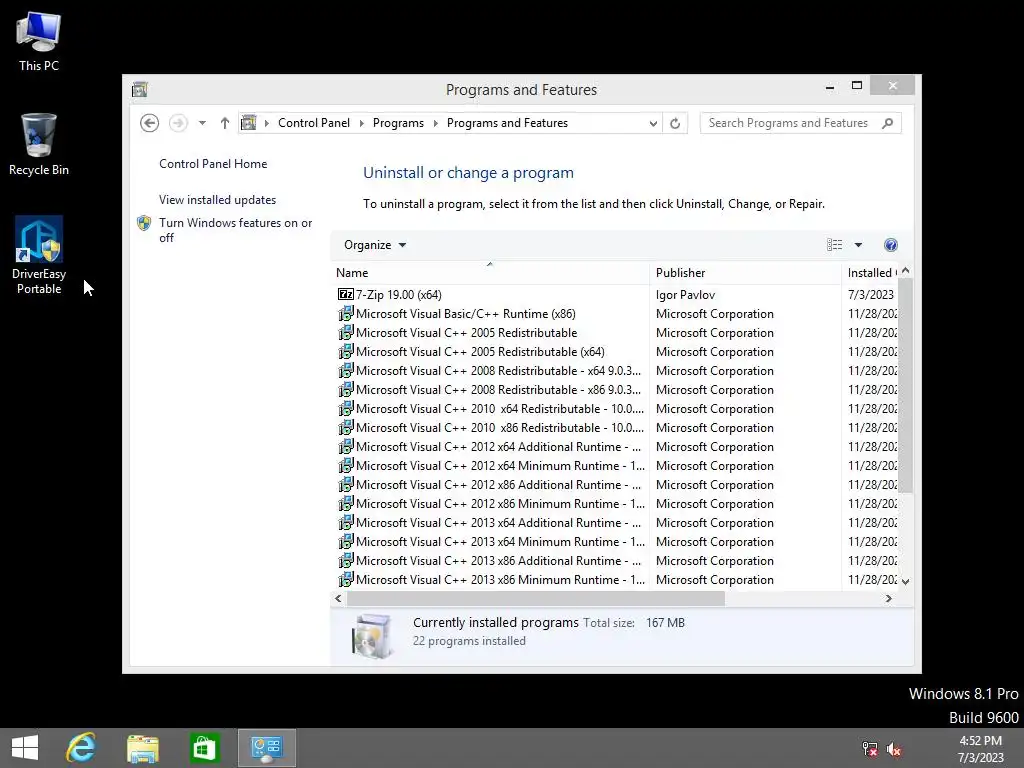
Task: Select Visual C++ 2008 Redistributable - x86 entry
Action: (616, 389)
